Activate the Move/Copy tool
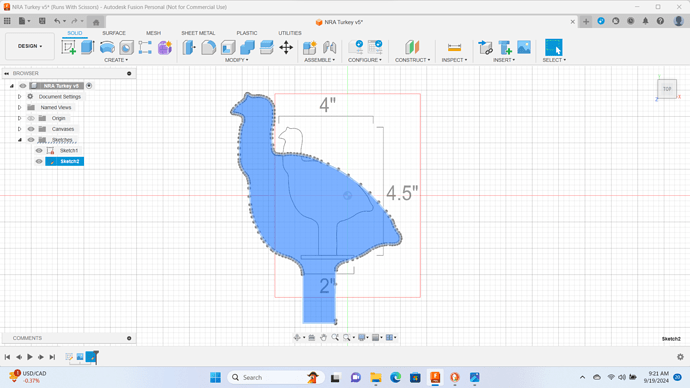Screen dimensions: 690x388 pos(286,47)
